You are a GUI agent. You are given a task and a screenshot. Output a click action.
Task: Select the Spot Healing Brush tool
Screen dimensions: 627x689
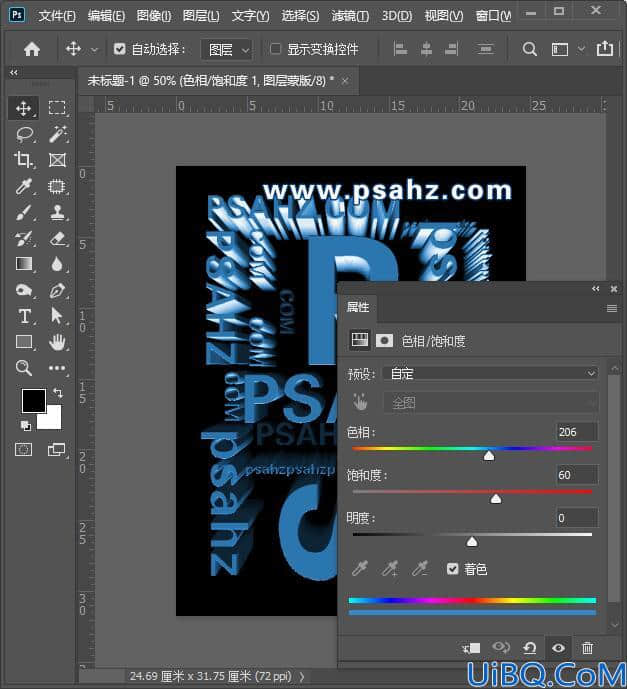click(57, 187)
